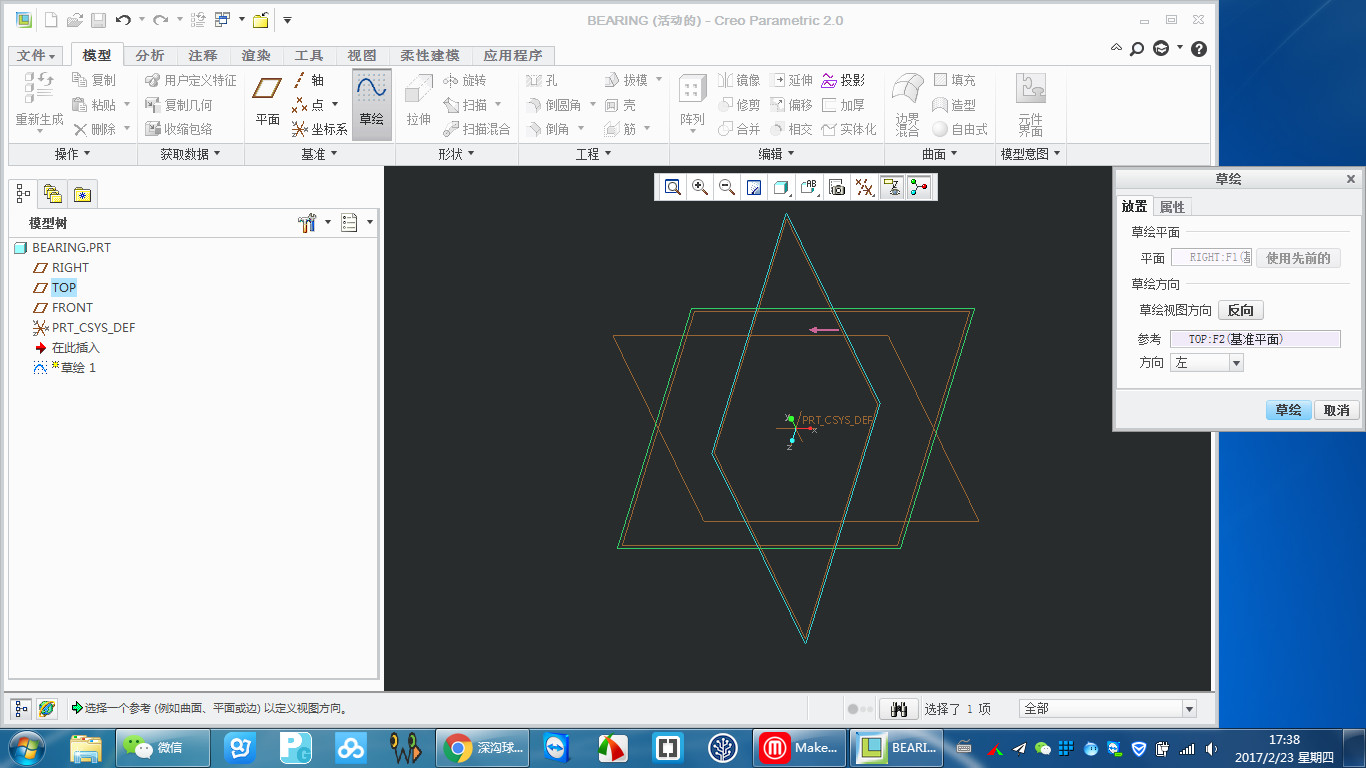
Task: Switch to the 工具 ribbon tab
Action: [309, 56]
